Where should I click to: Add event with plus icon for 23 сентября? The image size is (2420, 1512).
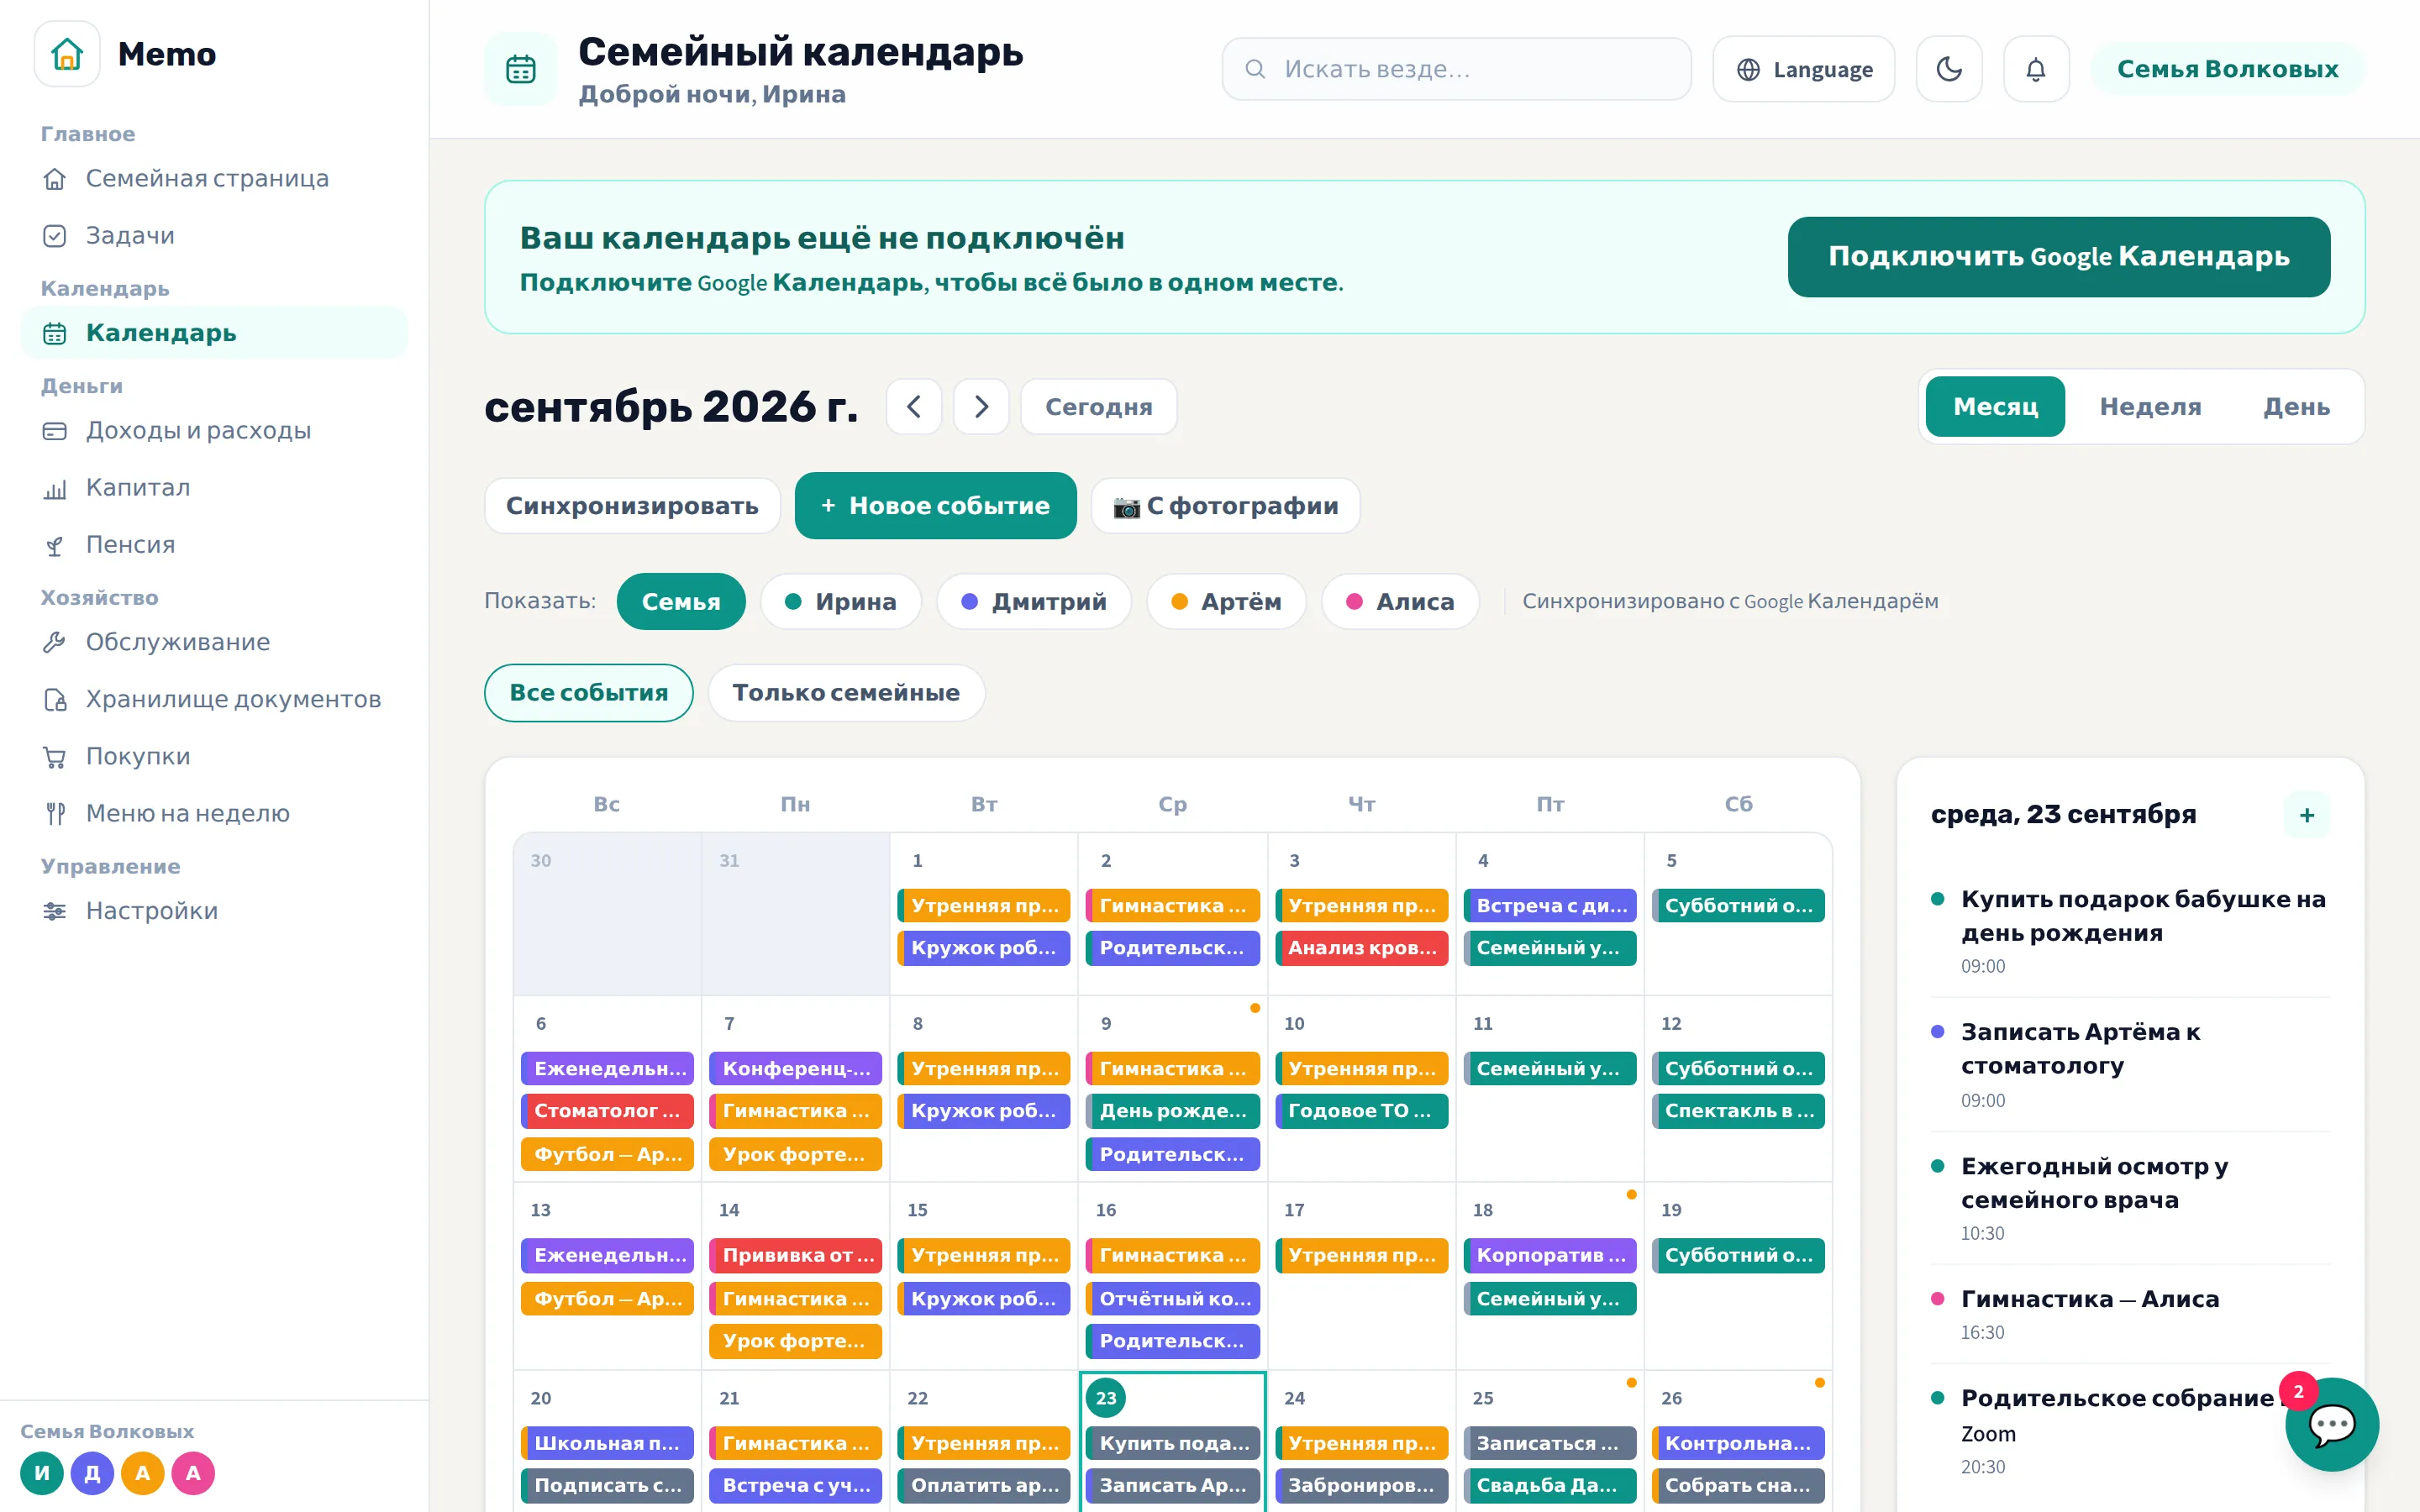(x=2307, y=815)
